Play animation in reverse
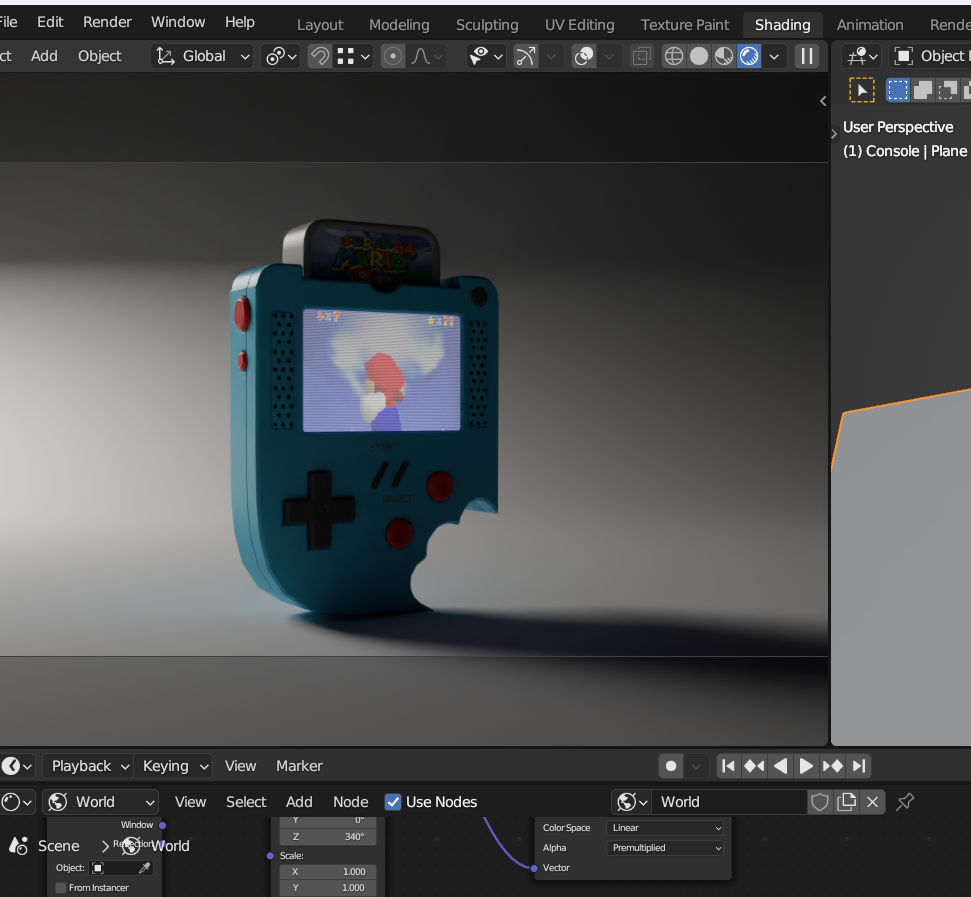The width and height of the screenshot is (971, 897). coord(780,766)
